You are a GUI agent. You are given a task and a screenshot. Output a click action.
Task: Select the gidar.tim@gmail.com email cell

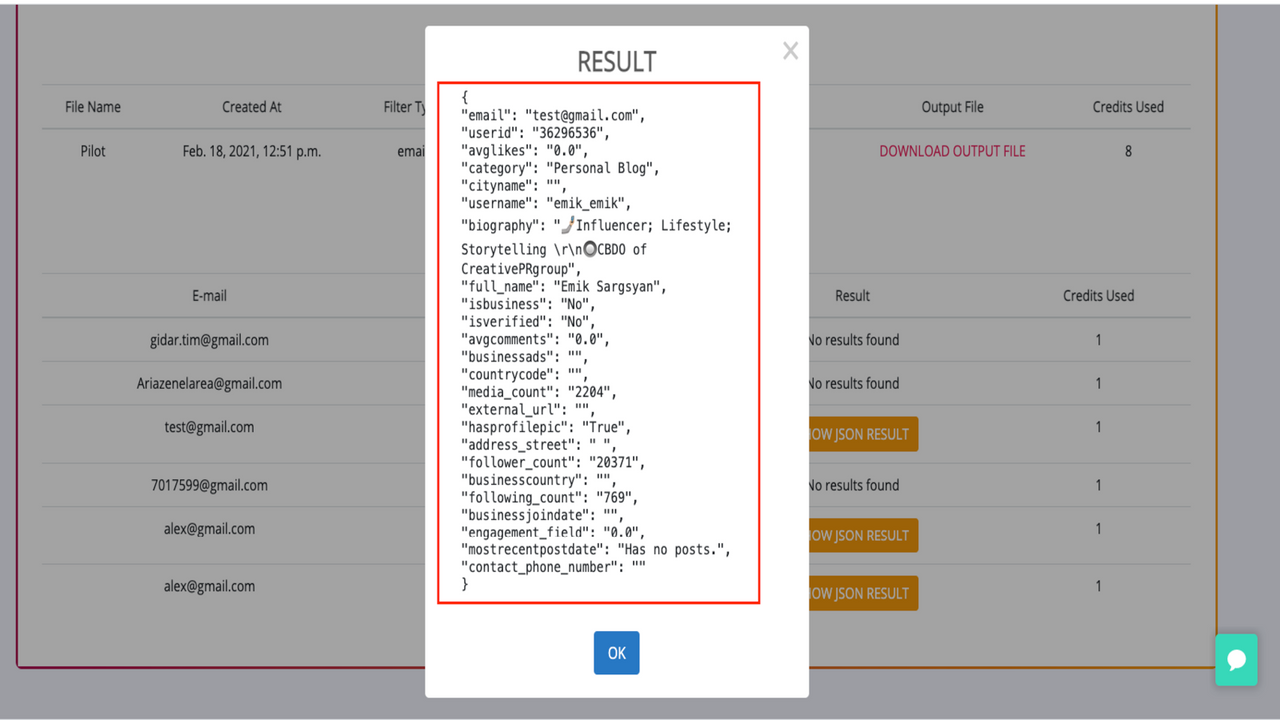pos(209,340)
